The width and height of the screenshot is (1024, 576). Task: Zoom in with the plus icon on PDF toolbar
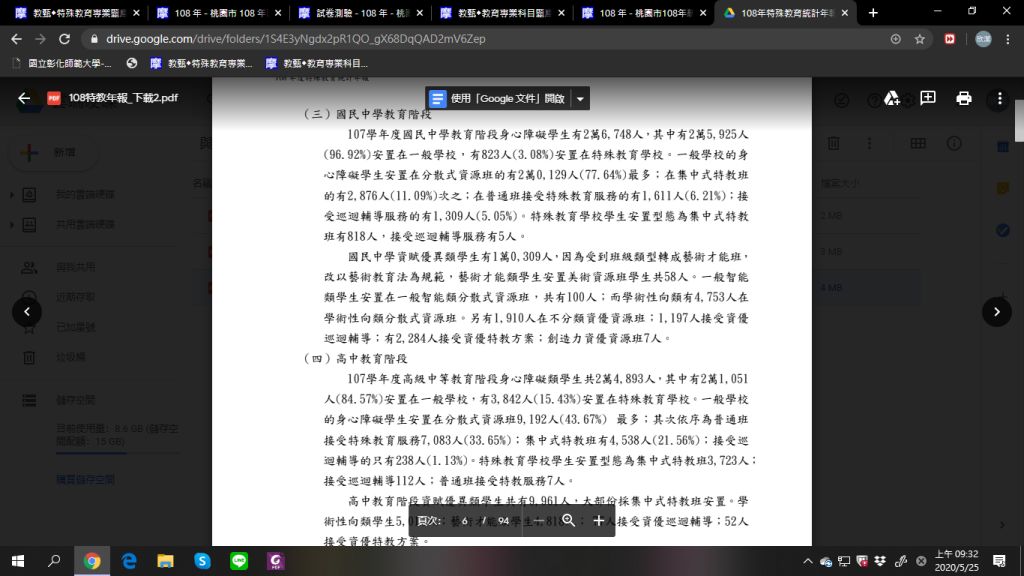[599, 521]
